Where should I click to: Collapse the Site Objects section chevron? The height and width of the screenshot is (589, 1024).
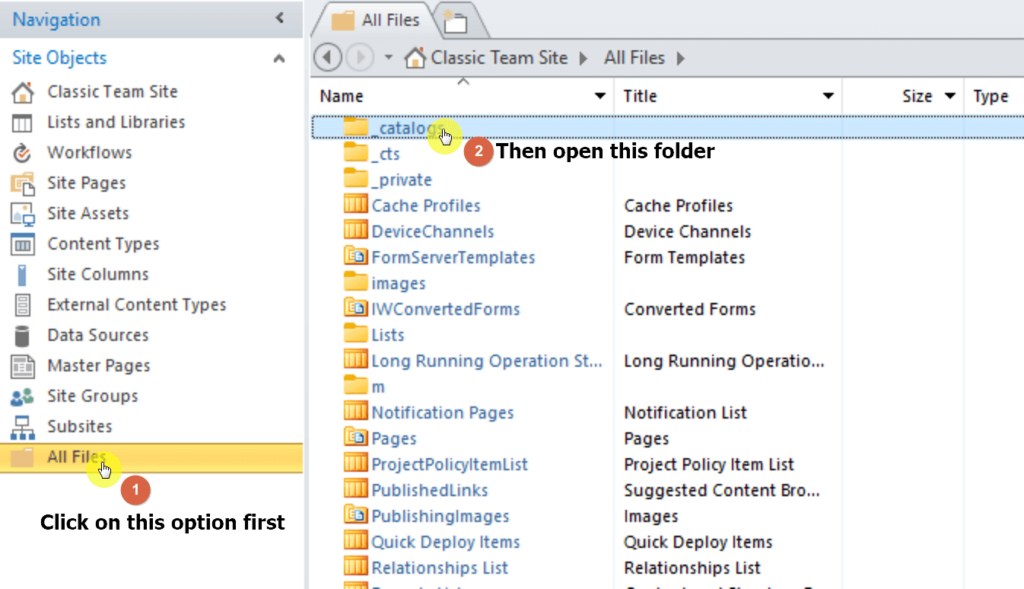click(279, 58)
